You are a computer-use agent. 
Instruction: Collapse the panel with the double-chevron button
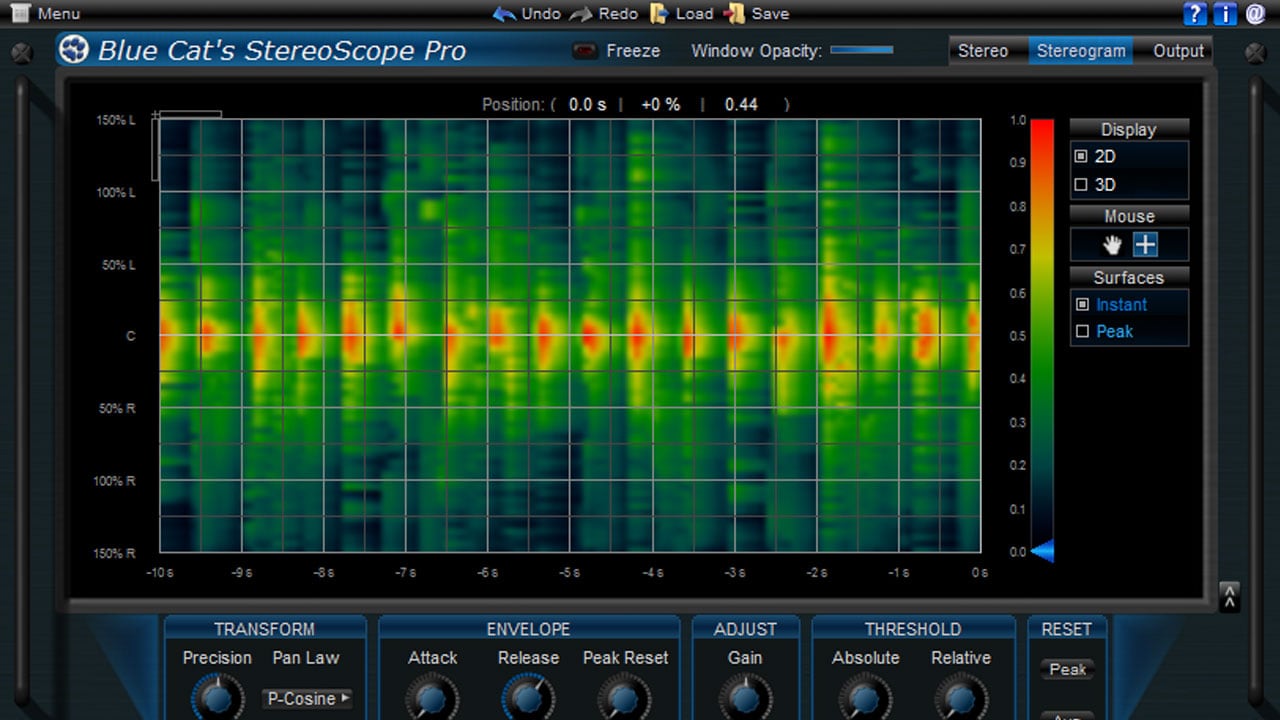pos(1230,597)
